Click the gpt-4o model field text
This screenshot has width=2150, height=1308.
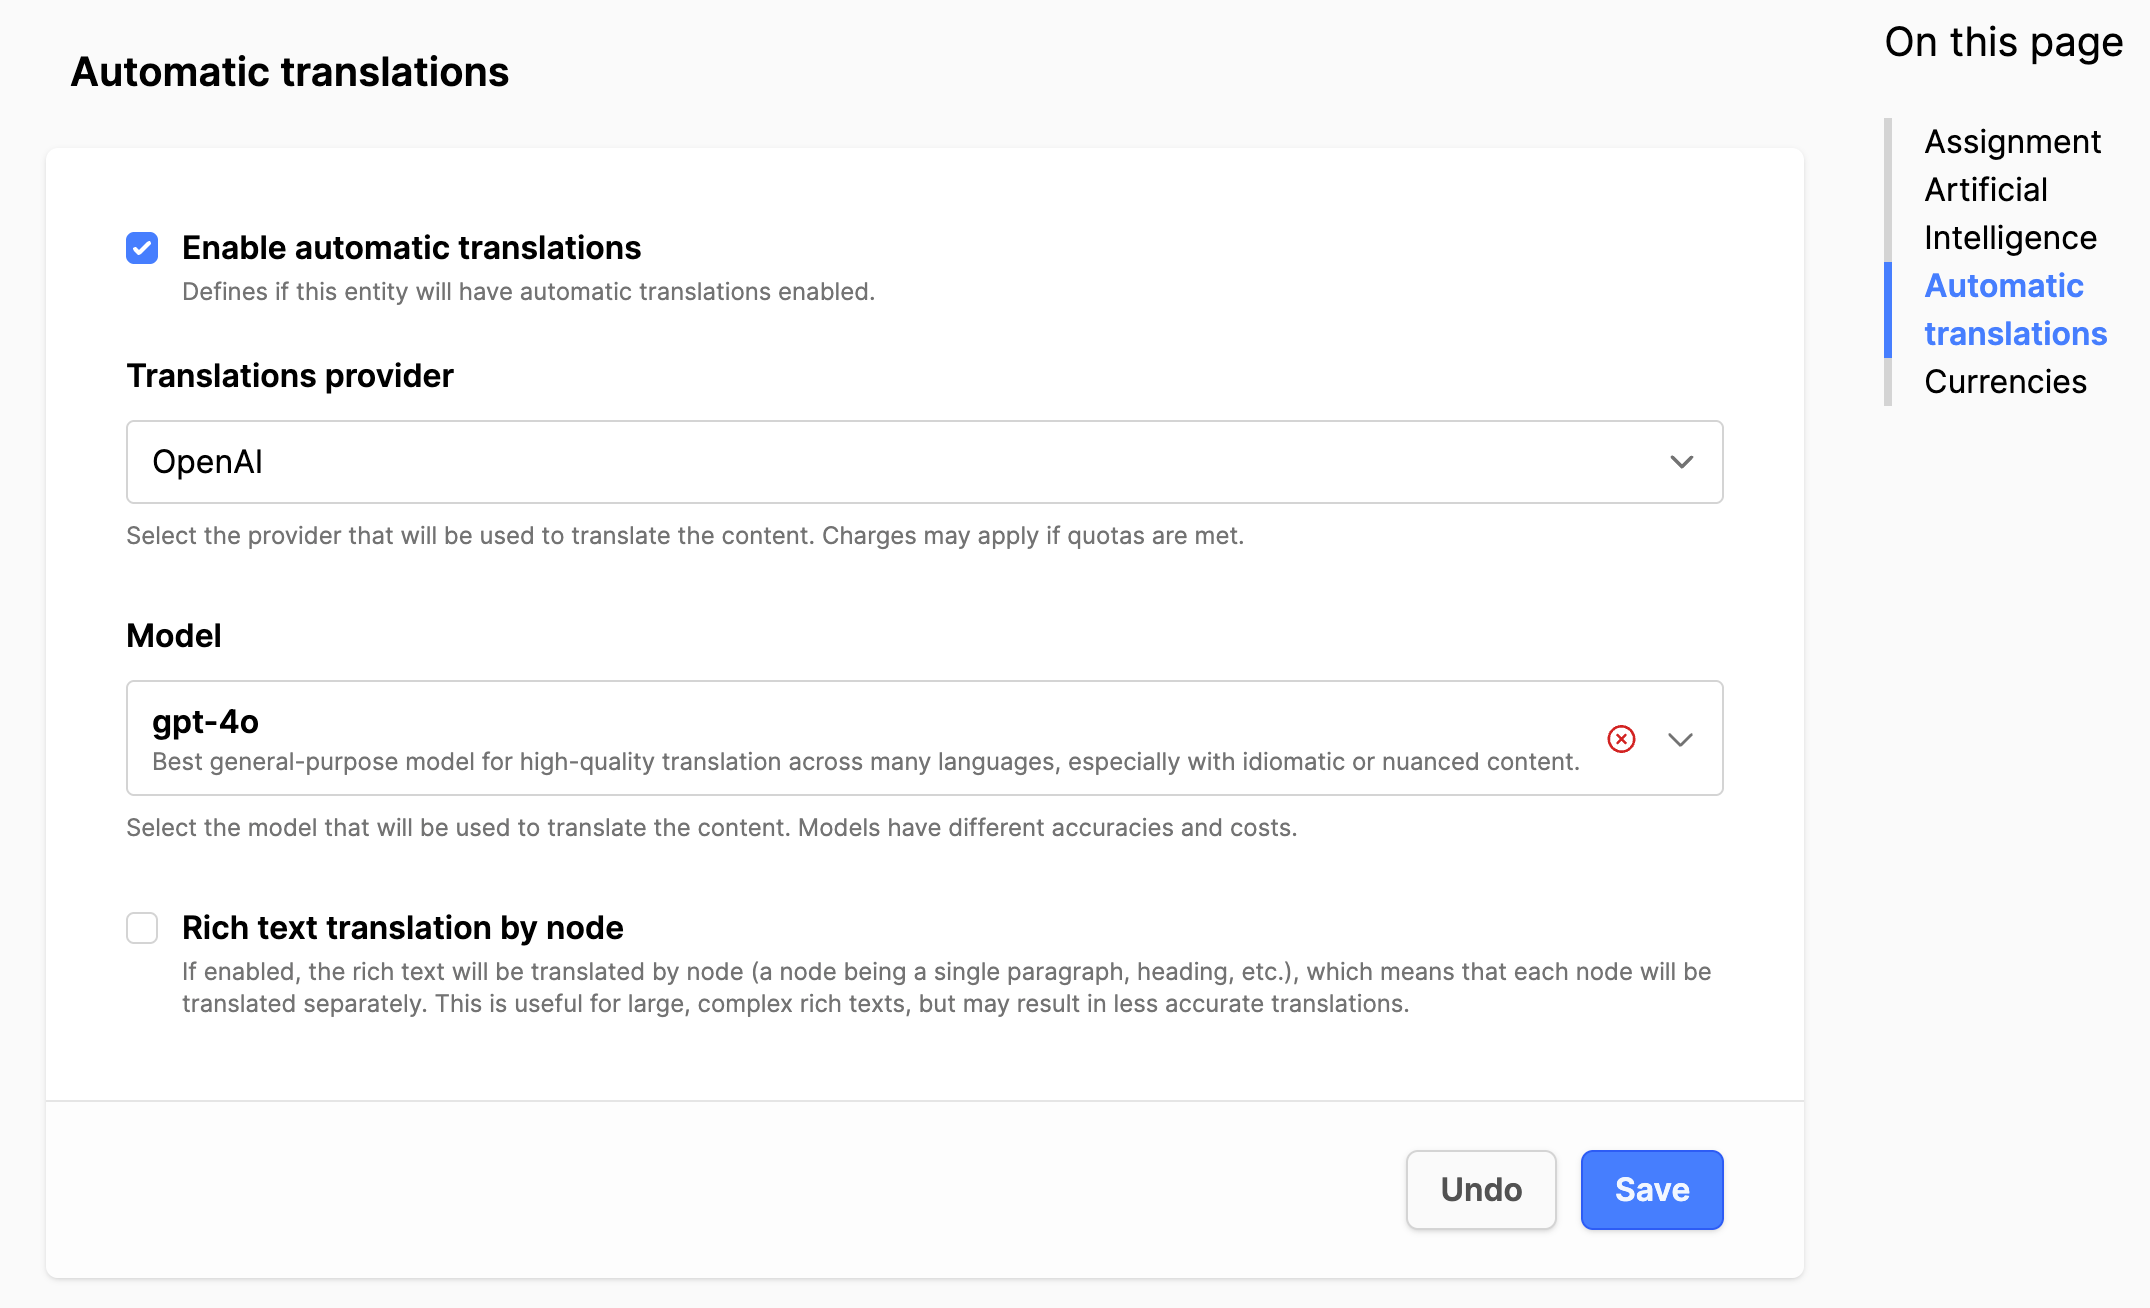pyautogui.click(x=206, y=722)
